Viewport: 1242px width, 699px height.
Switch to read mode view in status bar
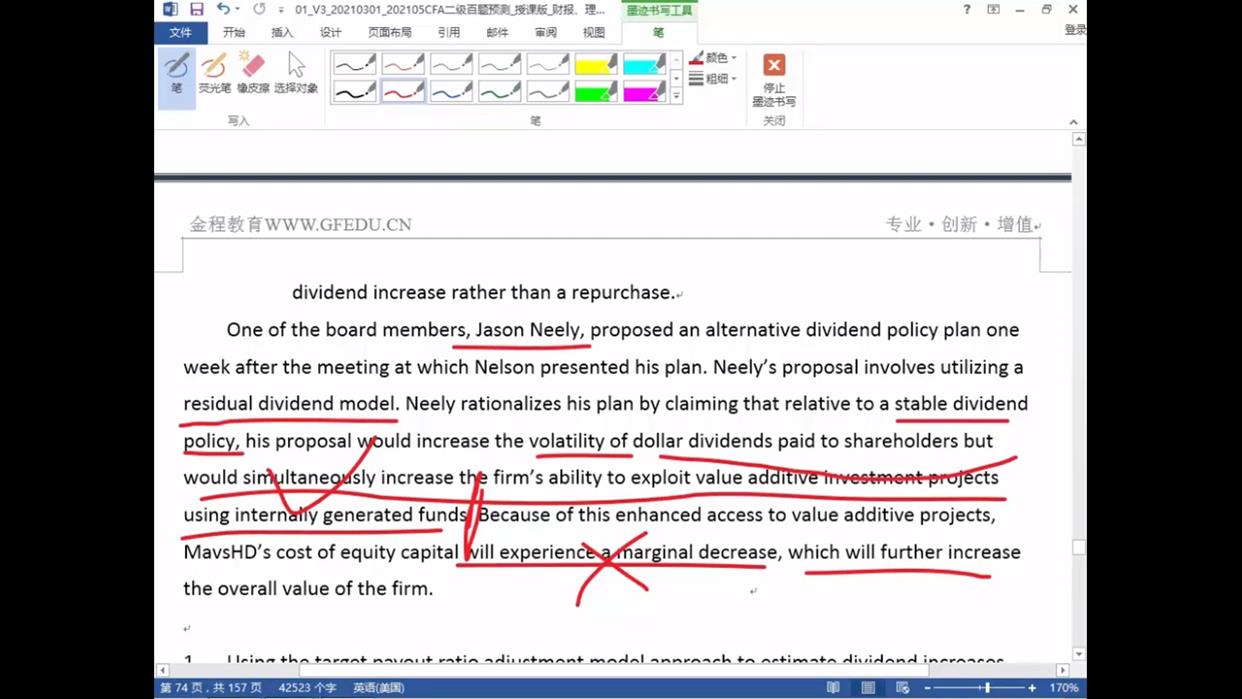833,688
